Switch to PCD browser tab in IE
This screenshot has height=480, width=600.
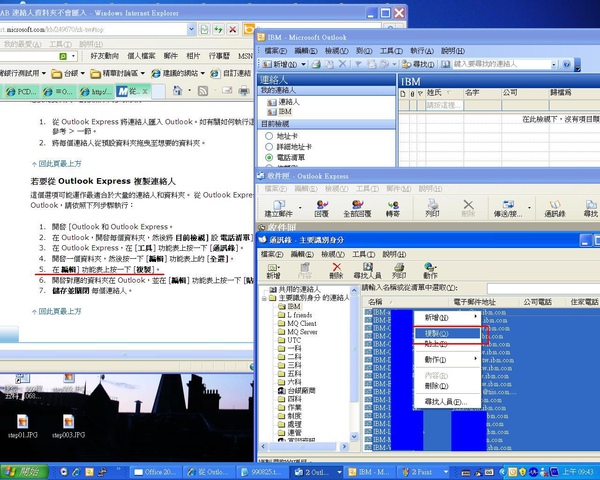20,91
